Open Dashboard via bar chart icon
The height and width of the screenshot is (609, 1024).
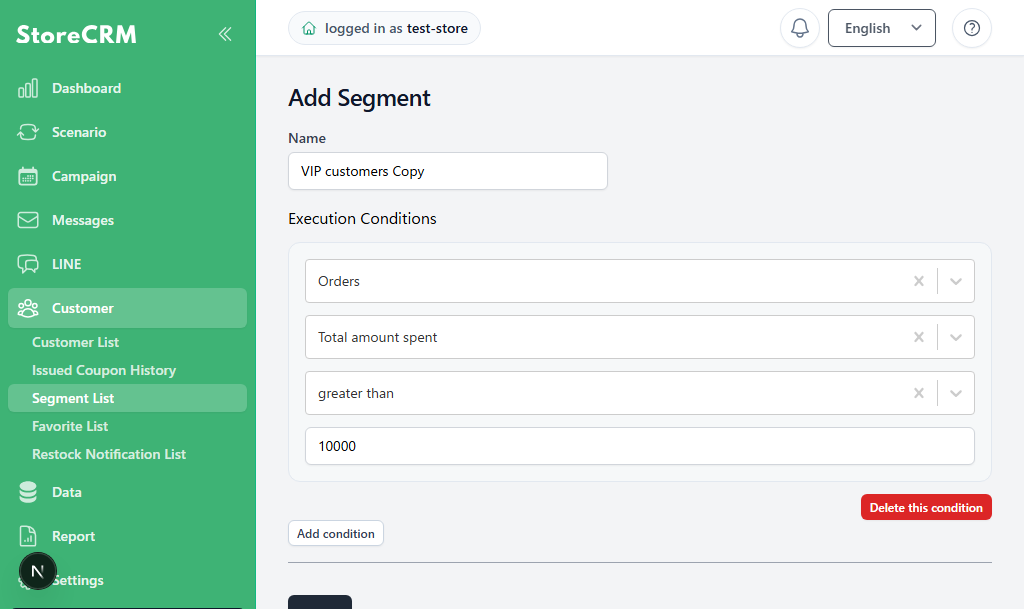[x=28, y=88]
